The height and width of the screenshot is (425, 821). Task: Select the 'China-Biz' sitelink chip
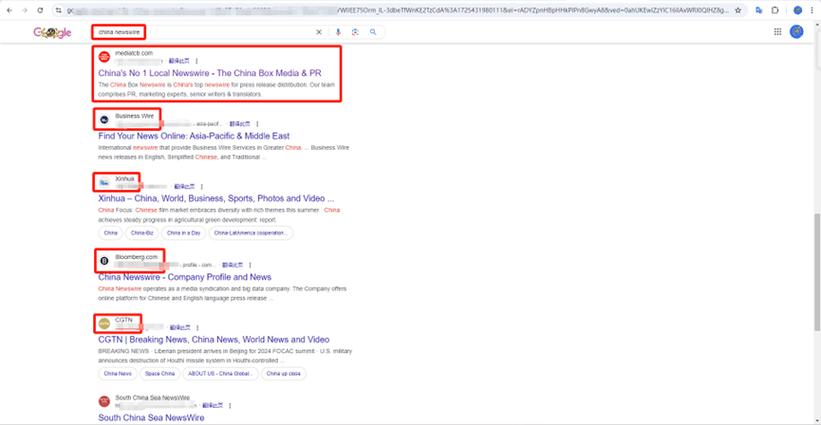(142, 233)
